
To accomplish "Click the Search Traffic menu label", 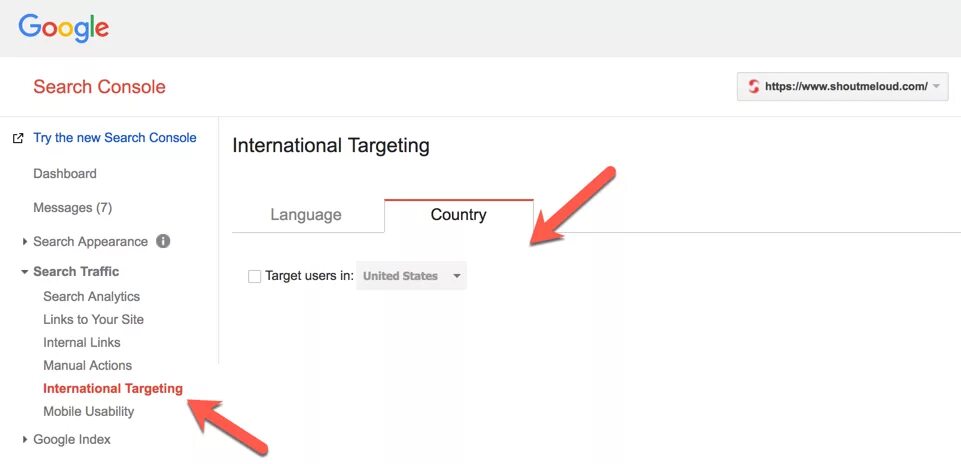I will [x=76, y=272].
